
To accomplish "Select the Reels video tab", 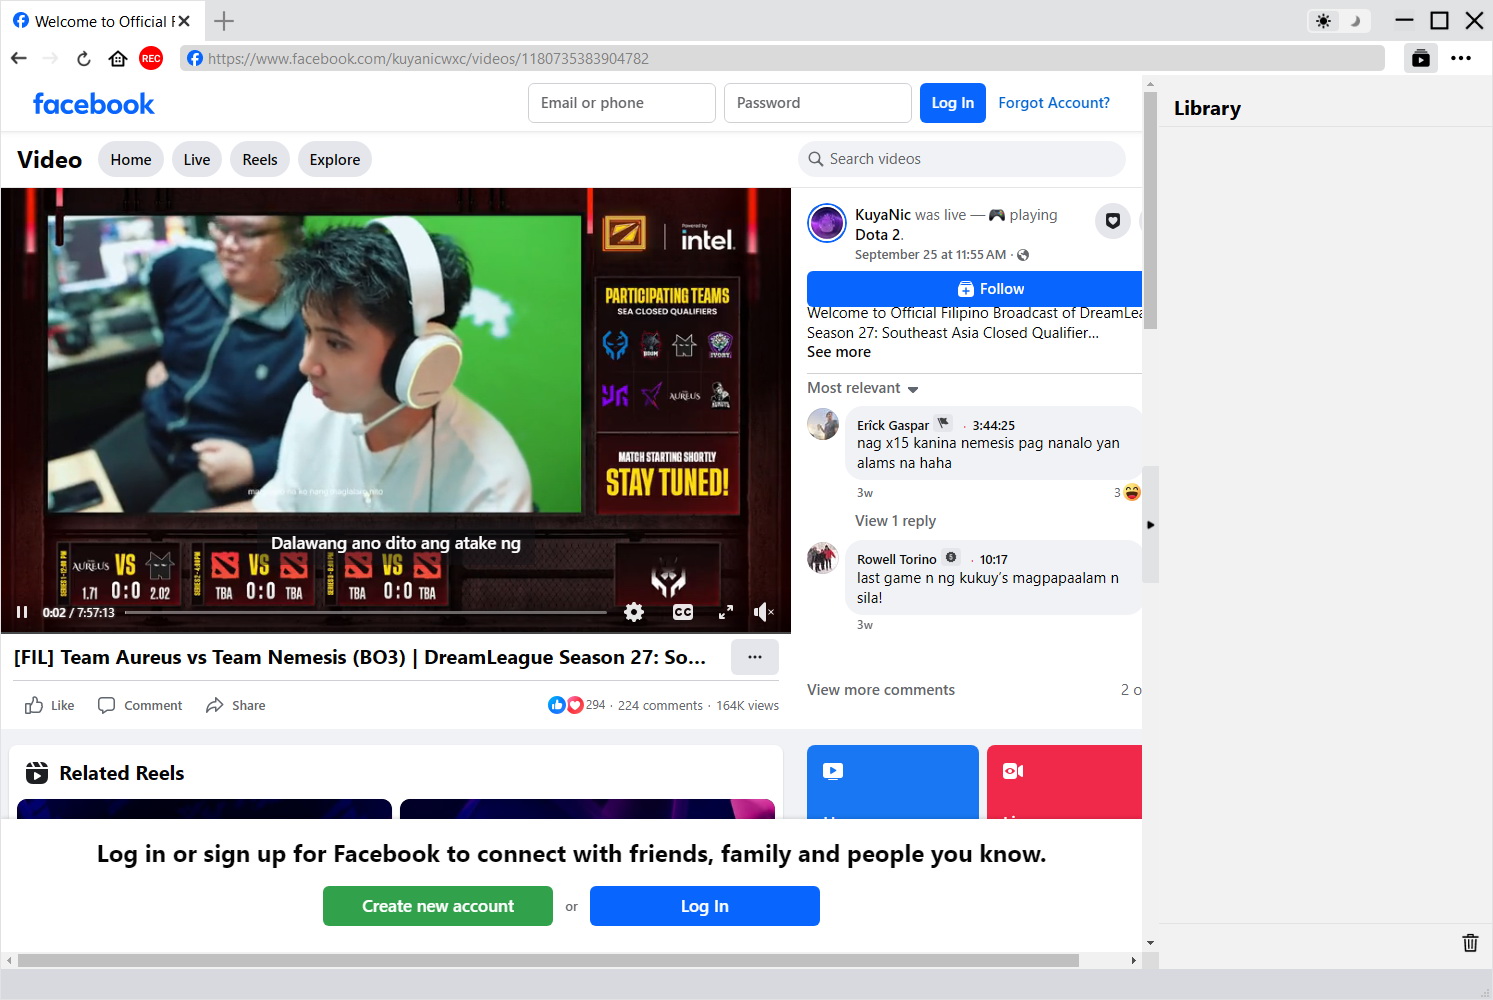I will click(x=260, y=159).
